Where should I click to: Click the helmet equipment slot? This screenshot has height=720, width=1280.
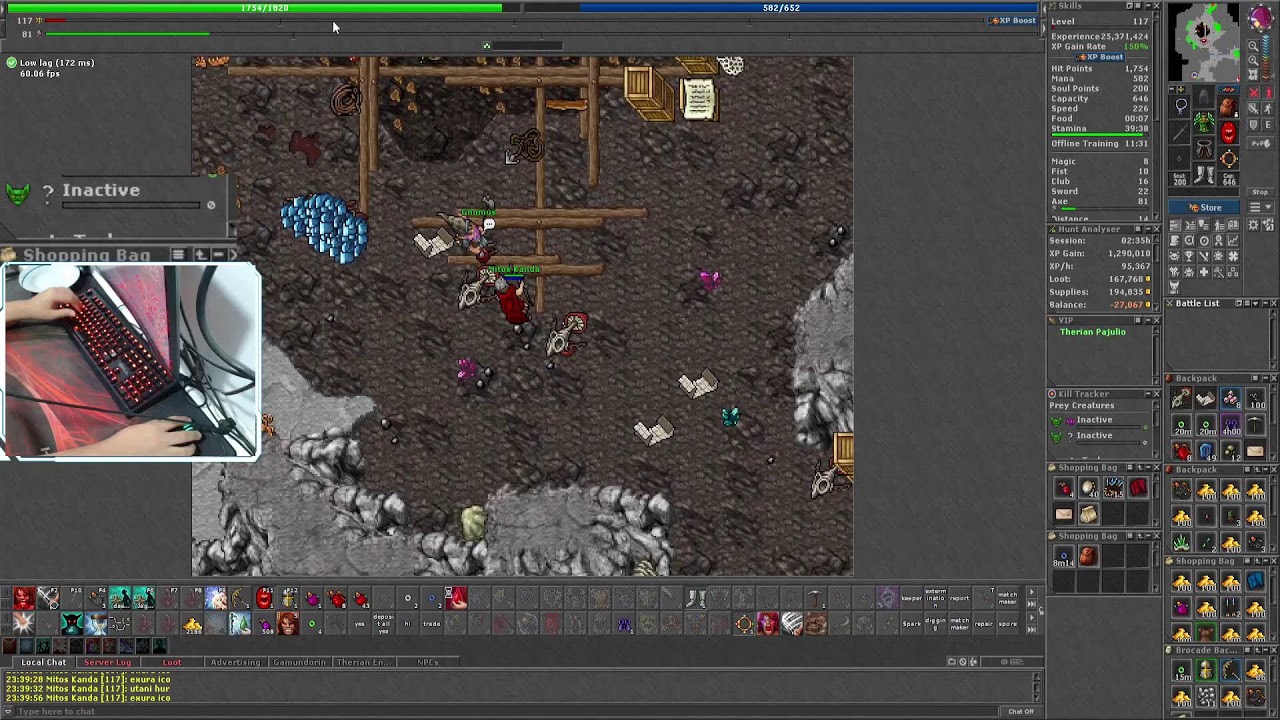pos(1204,97)
